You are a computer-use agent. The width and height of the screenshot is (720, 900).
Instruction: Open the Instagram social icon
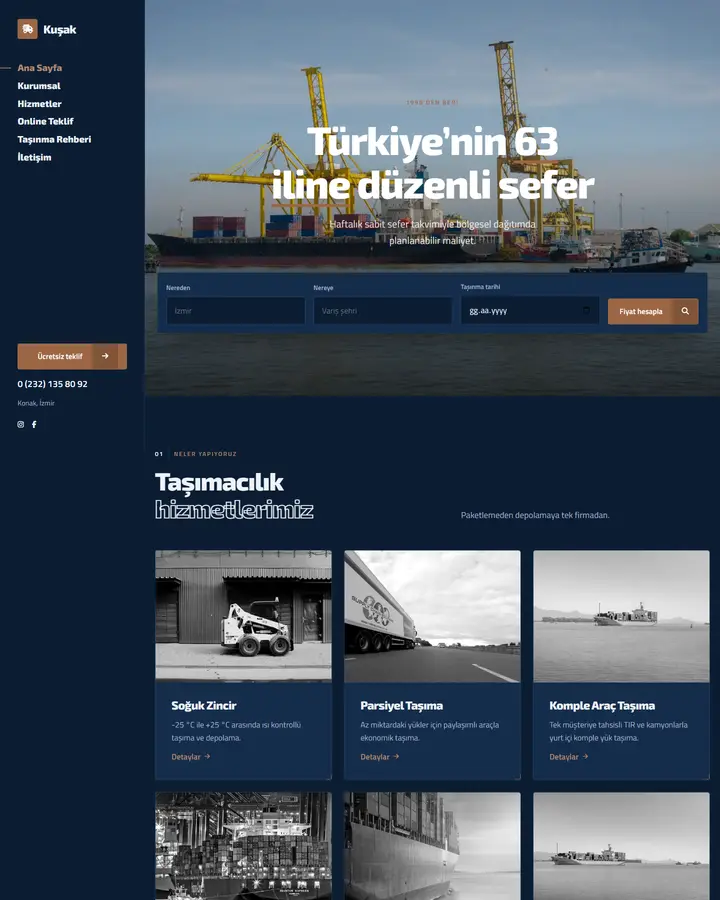(x=21, y=425)
